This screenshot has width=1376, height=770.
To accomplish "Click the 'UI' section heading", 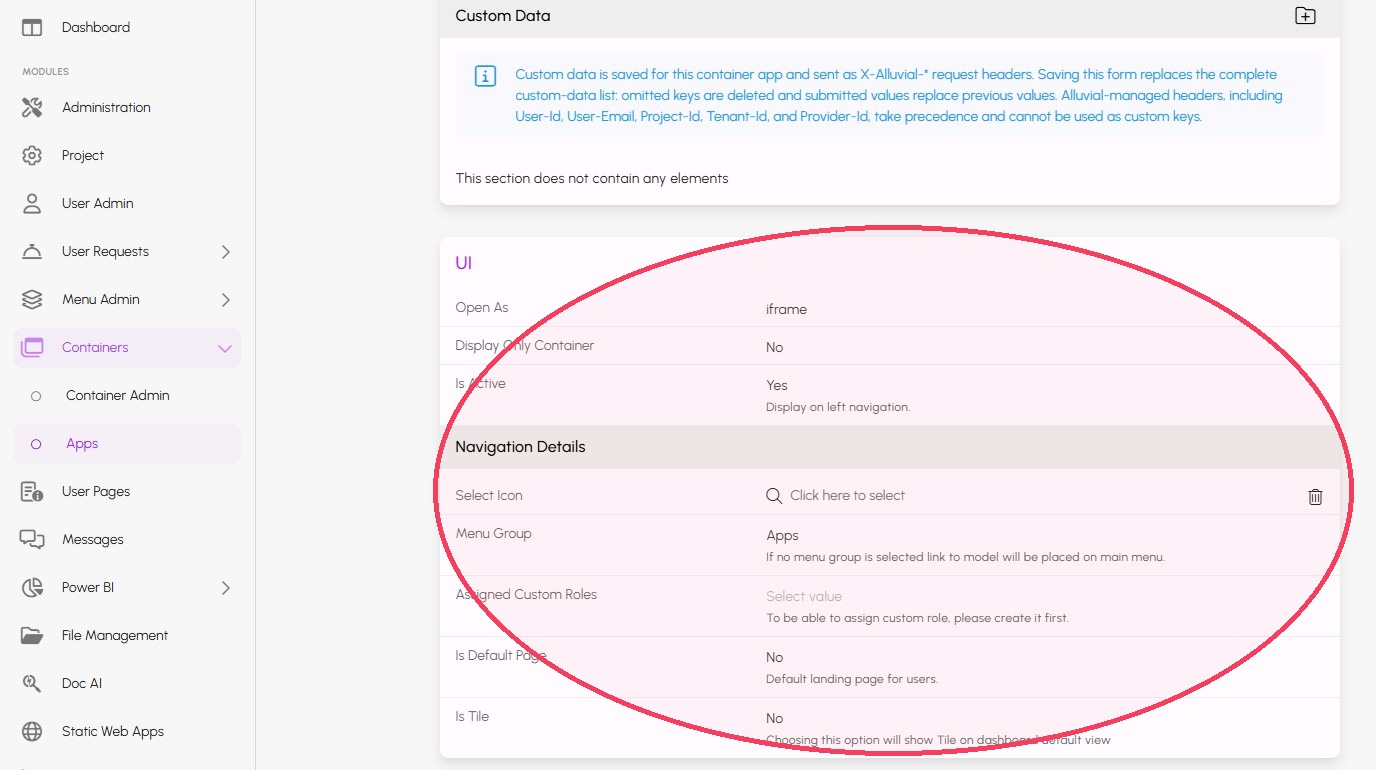I will pyautogui.click(x=463, y=263).
